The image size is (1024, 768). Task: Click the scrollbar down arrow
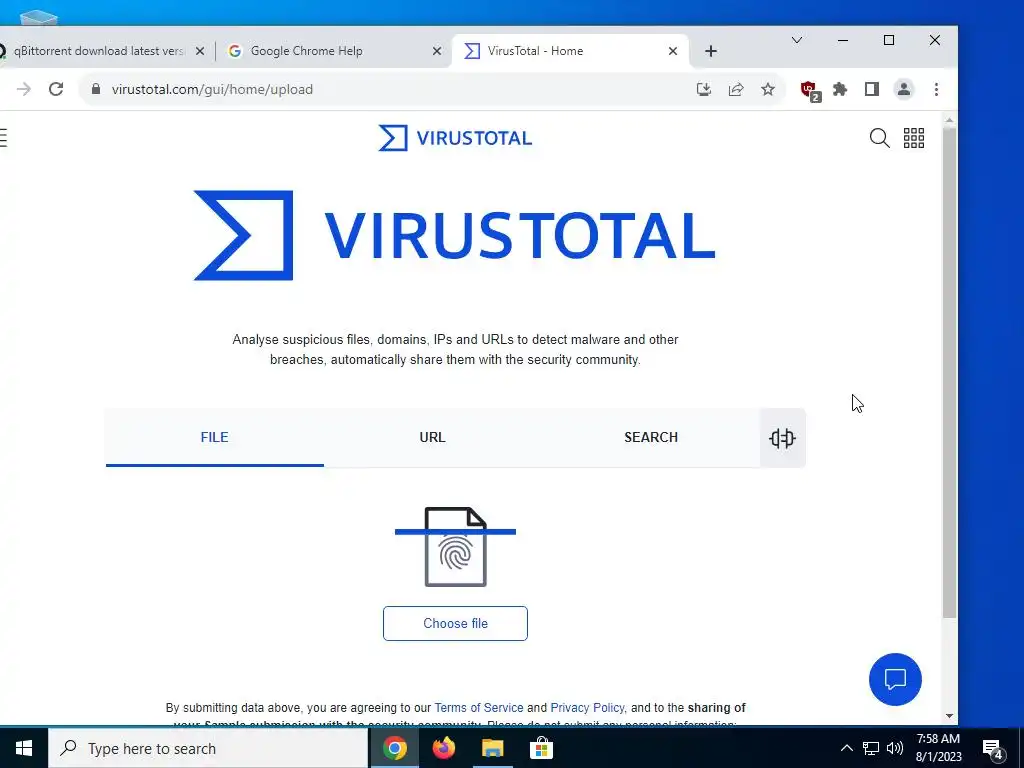coord(950,716)
